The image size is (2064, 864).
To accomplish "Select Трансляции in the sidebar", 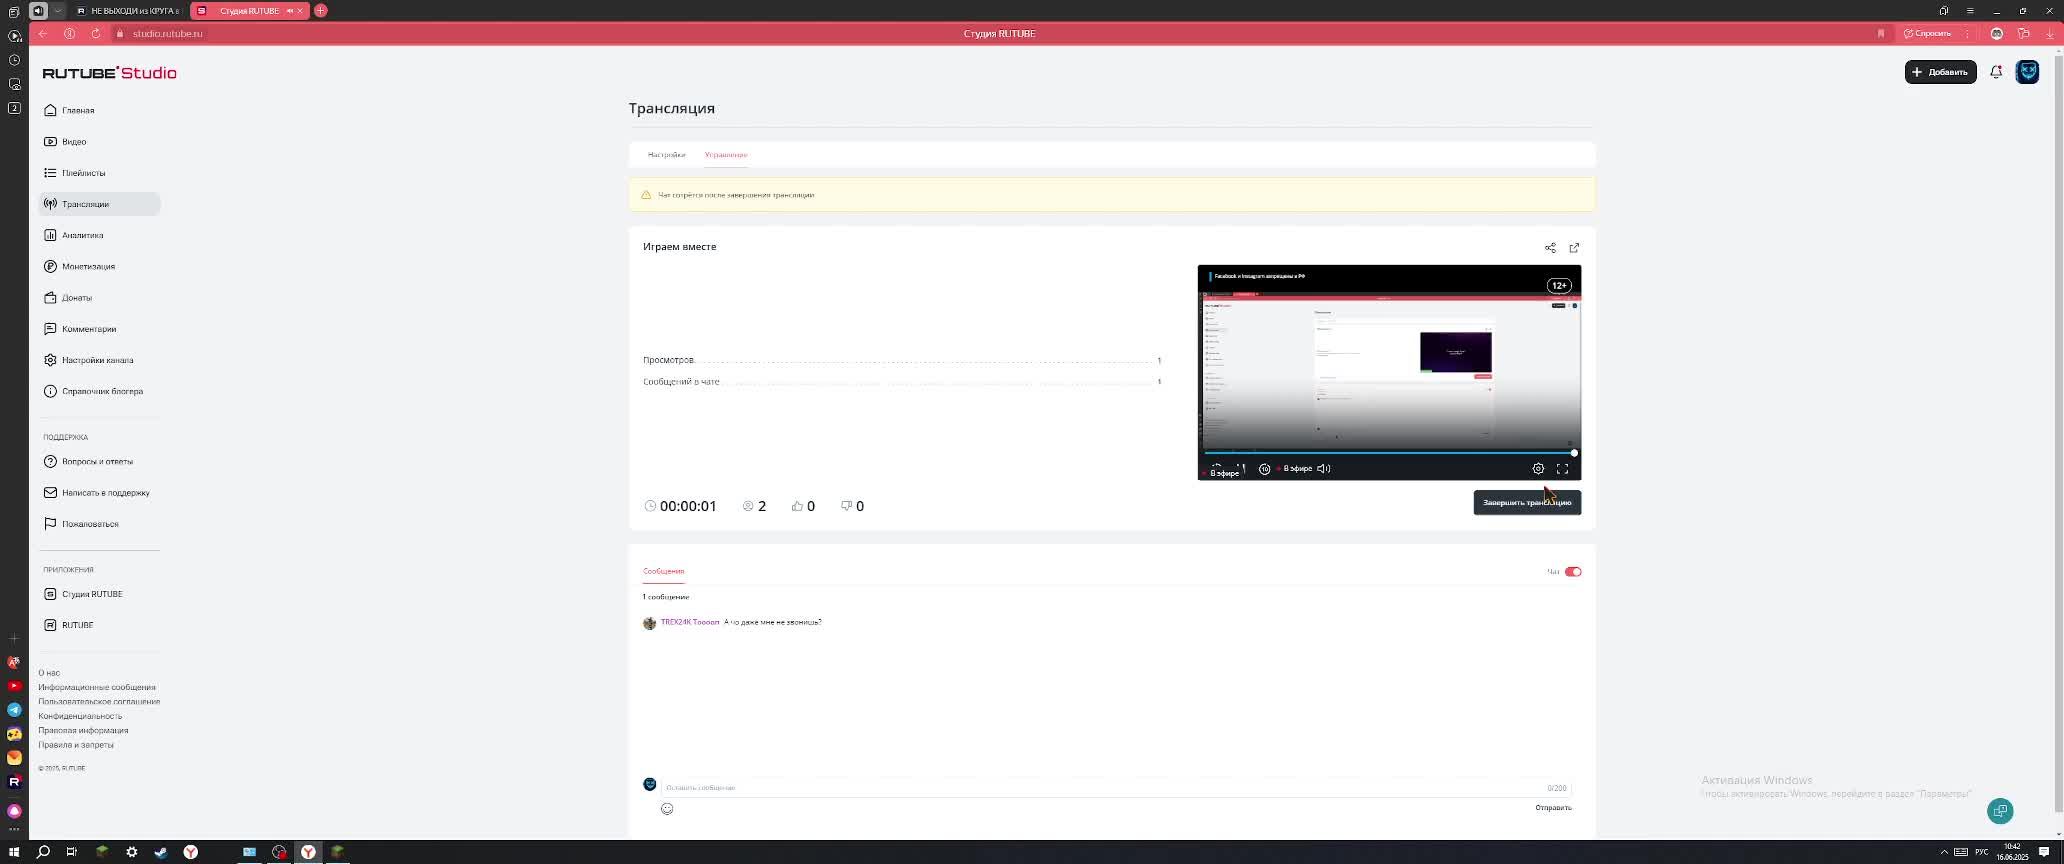I will [99, 204].
